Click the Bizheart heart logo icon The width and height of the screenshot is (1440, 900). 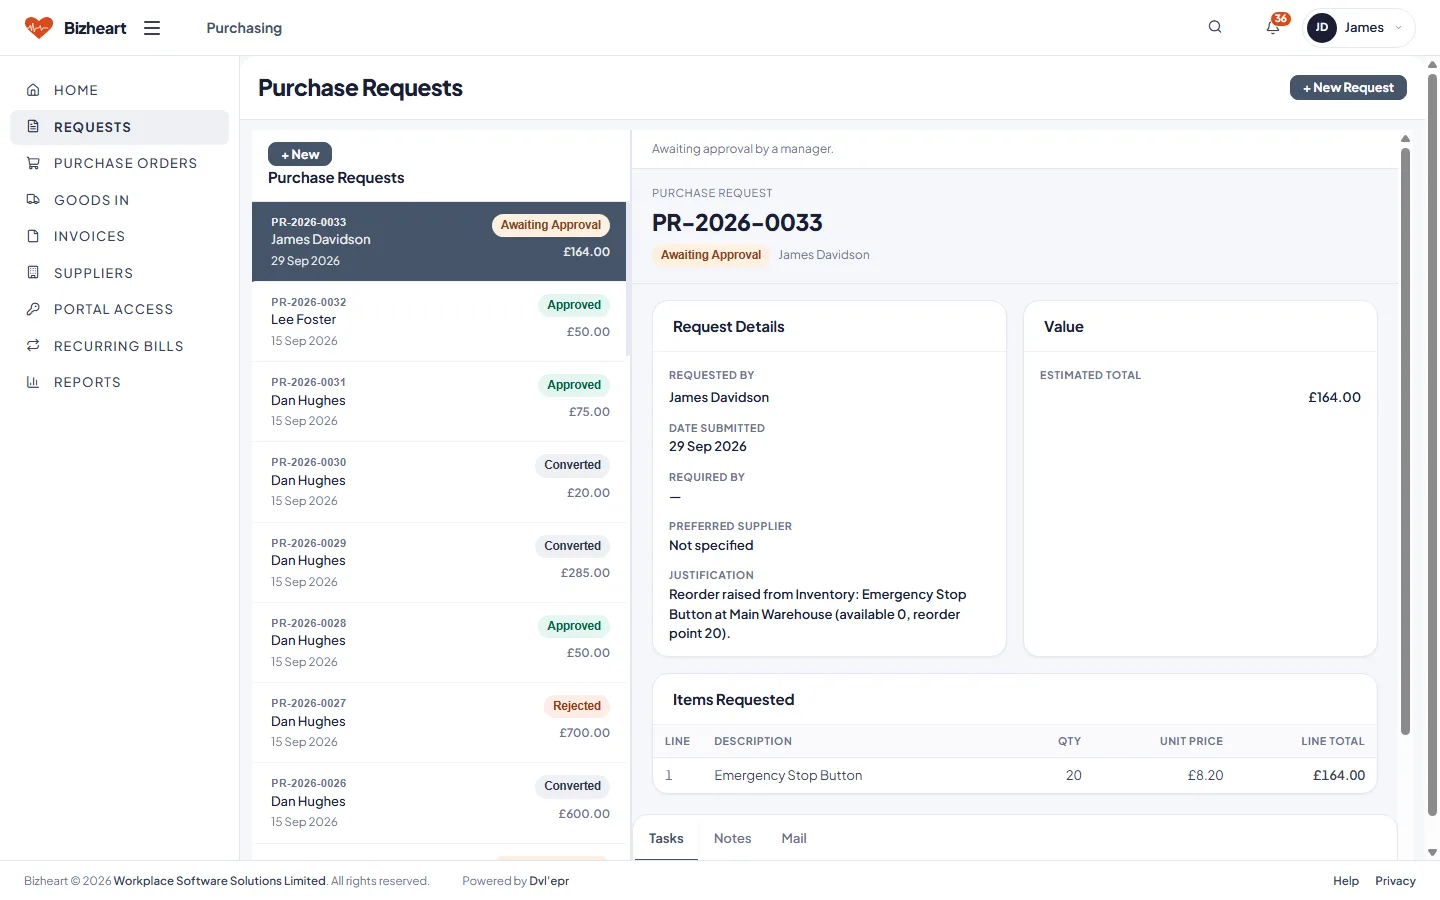39,28
